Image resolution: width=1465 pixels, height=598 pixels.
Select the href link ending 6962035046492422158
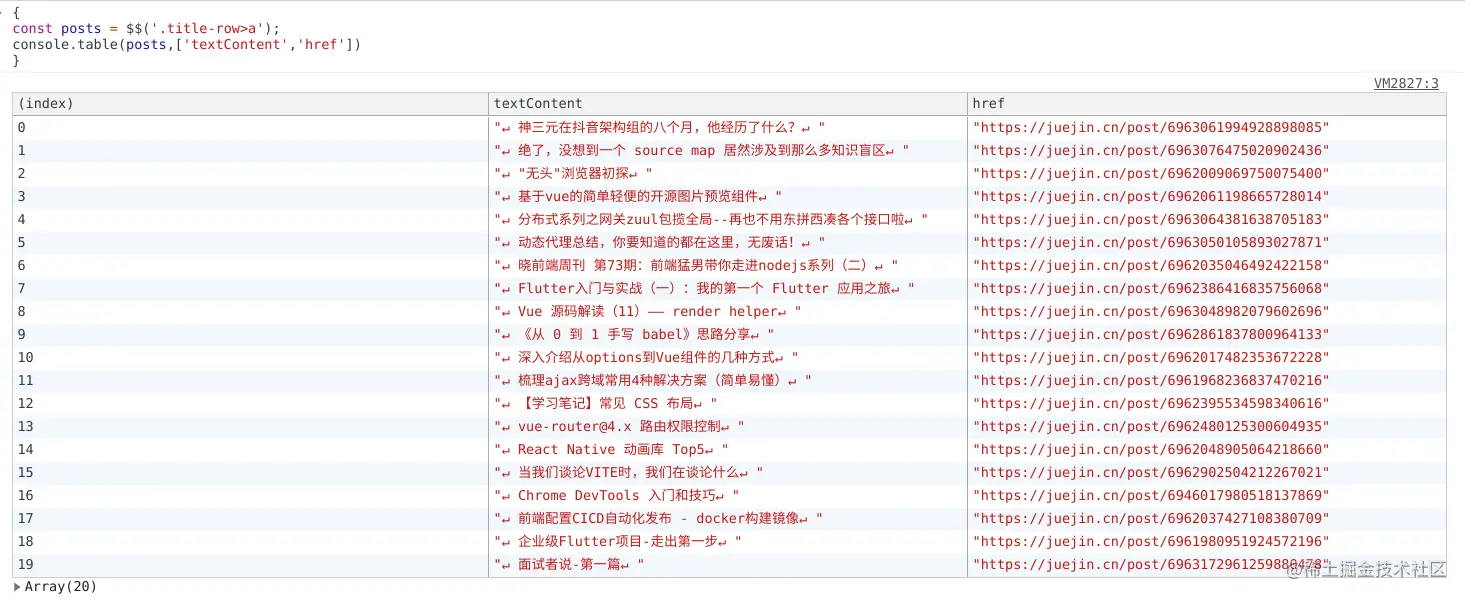pyautogui.click(x=1152, y=265)
